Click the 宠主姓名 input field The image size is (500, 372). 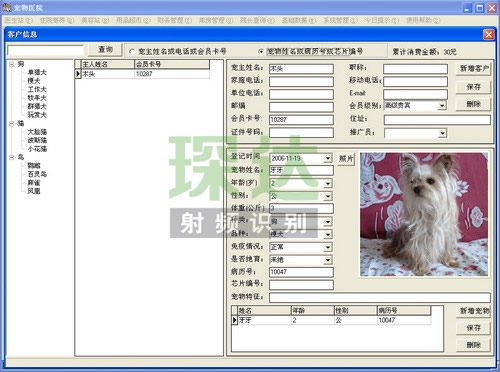(x=301, y=69)
